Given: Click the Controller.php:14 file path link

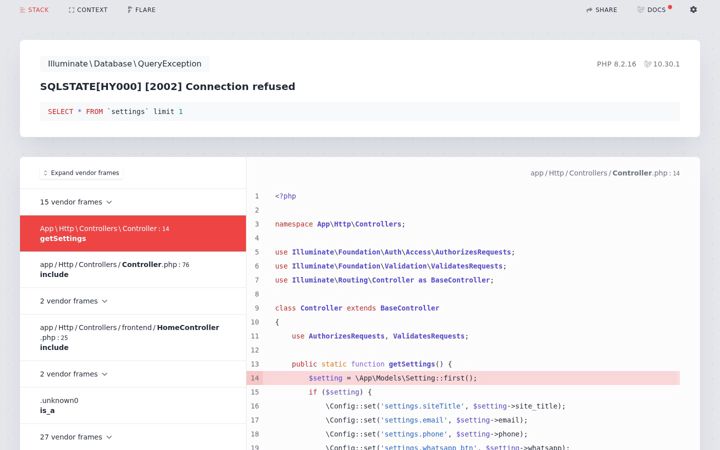Looking at the screenshot, I should pos(605,173).
